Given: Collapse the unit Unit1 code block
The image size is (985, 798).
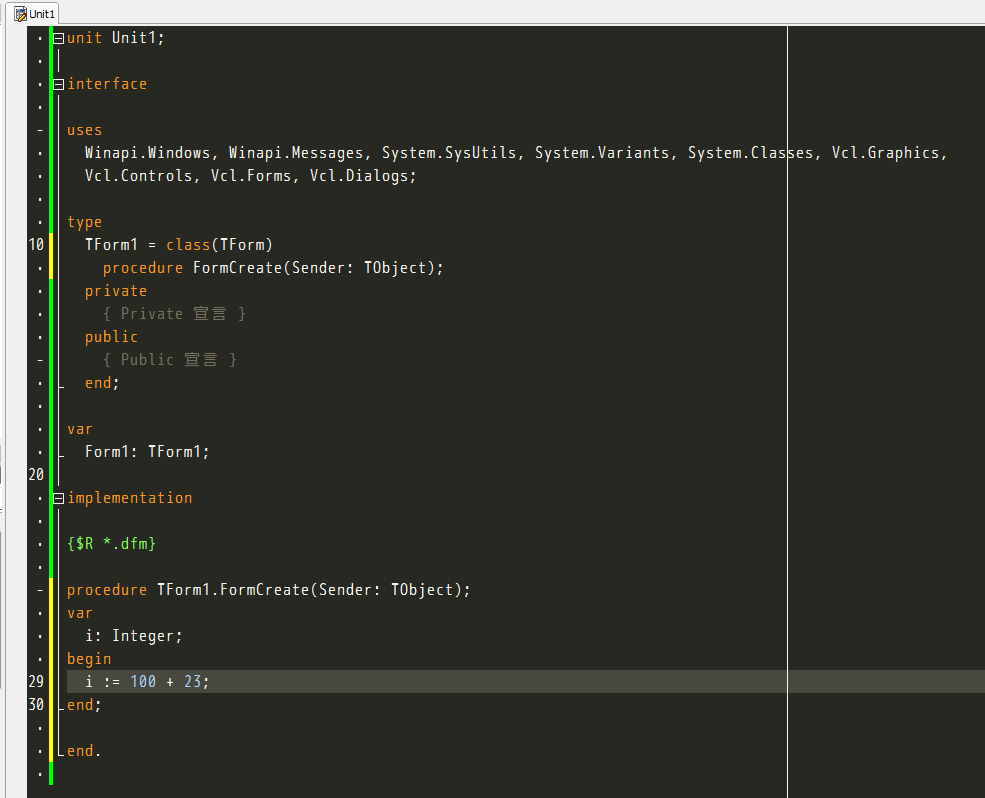Looking at the screenshot, I should (x=58, y=38).
